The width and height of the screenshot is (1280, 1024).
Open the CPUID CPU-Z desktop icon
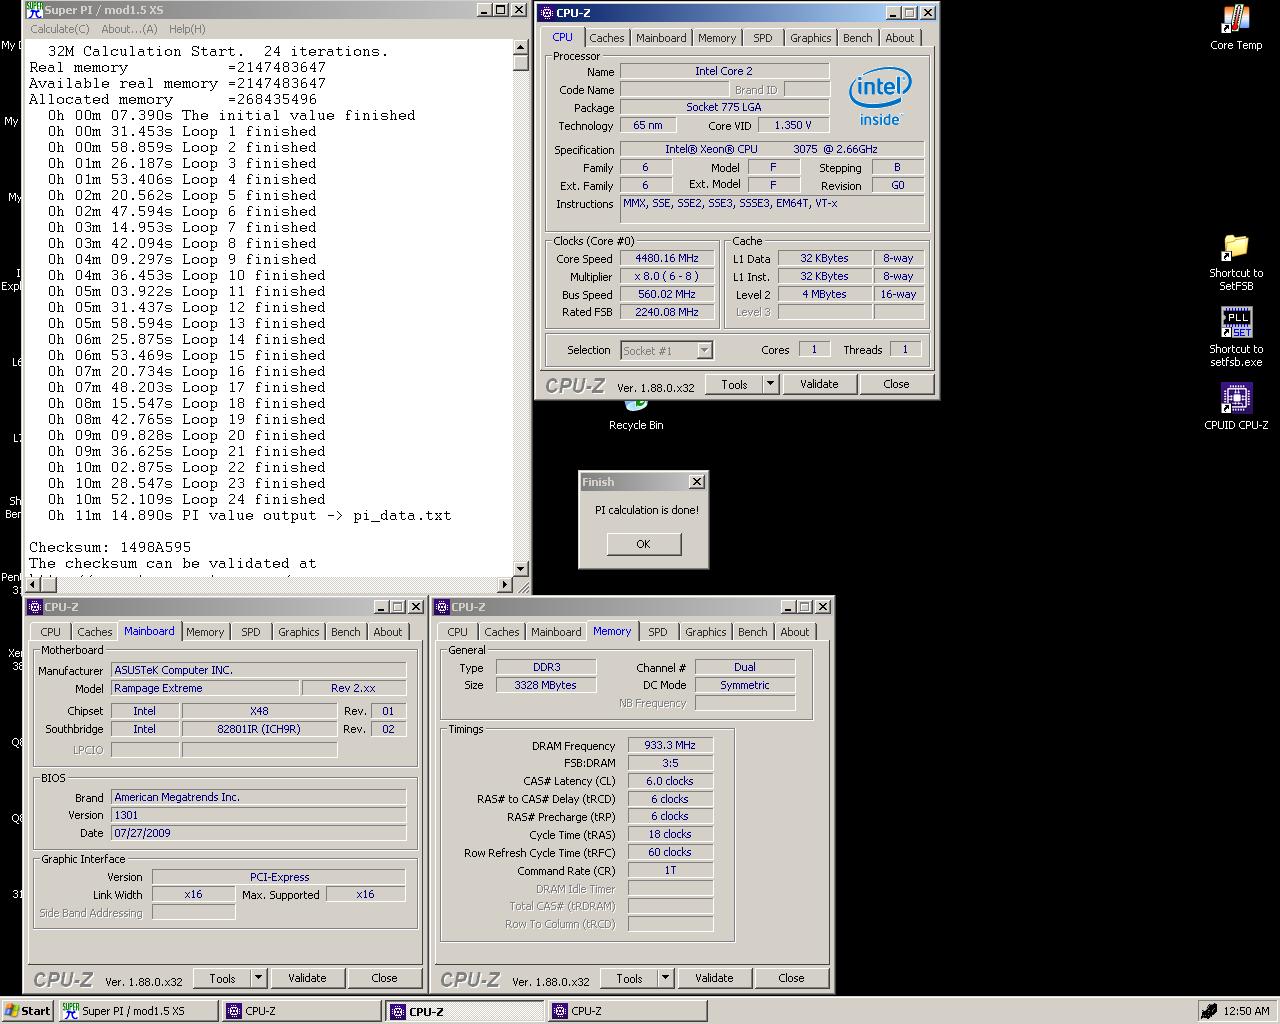[x=1236, y=407]
